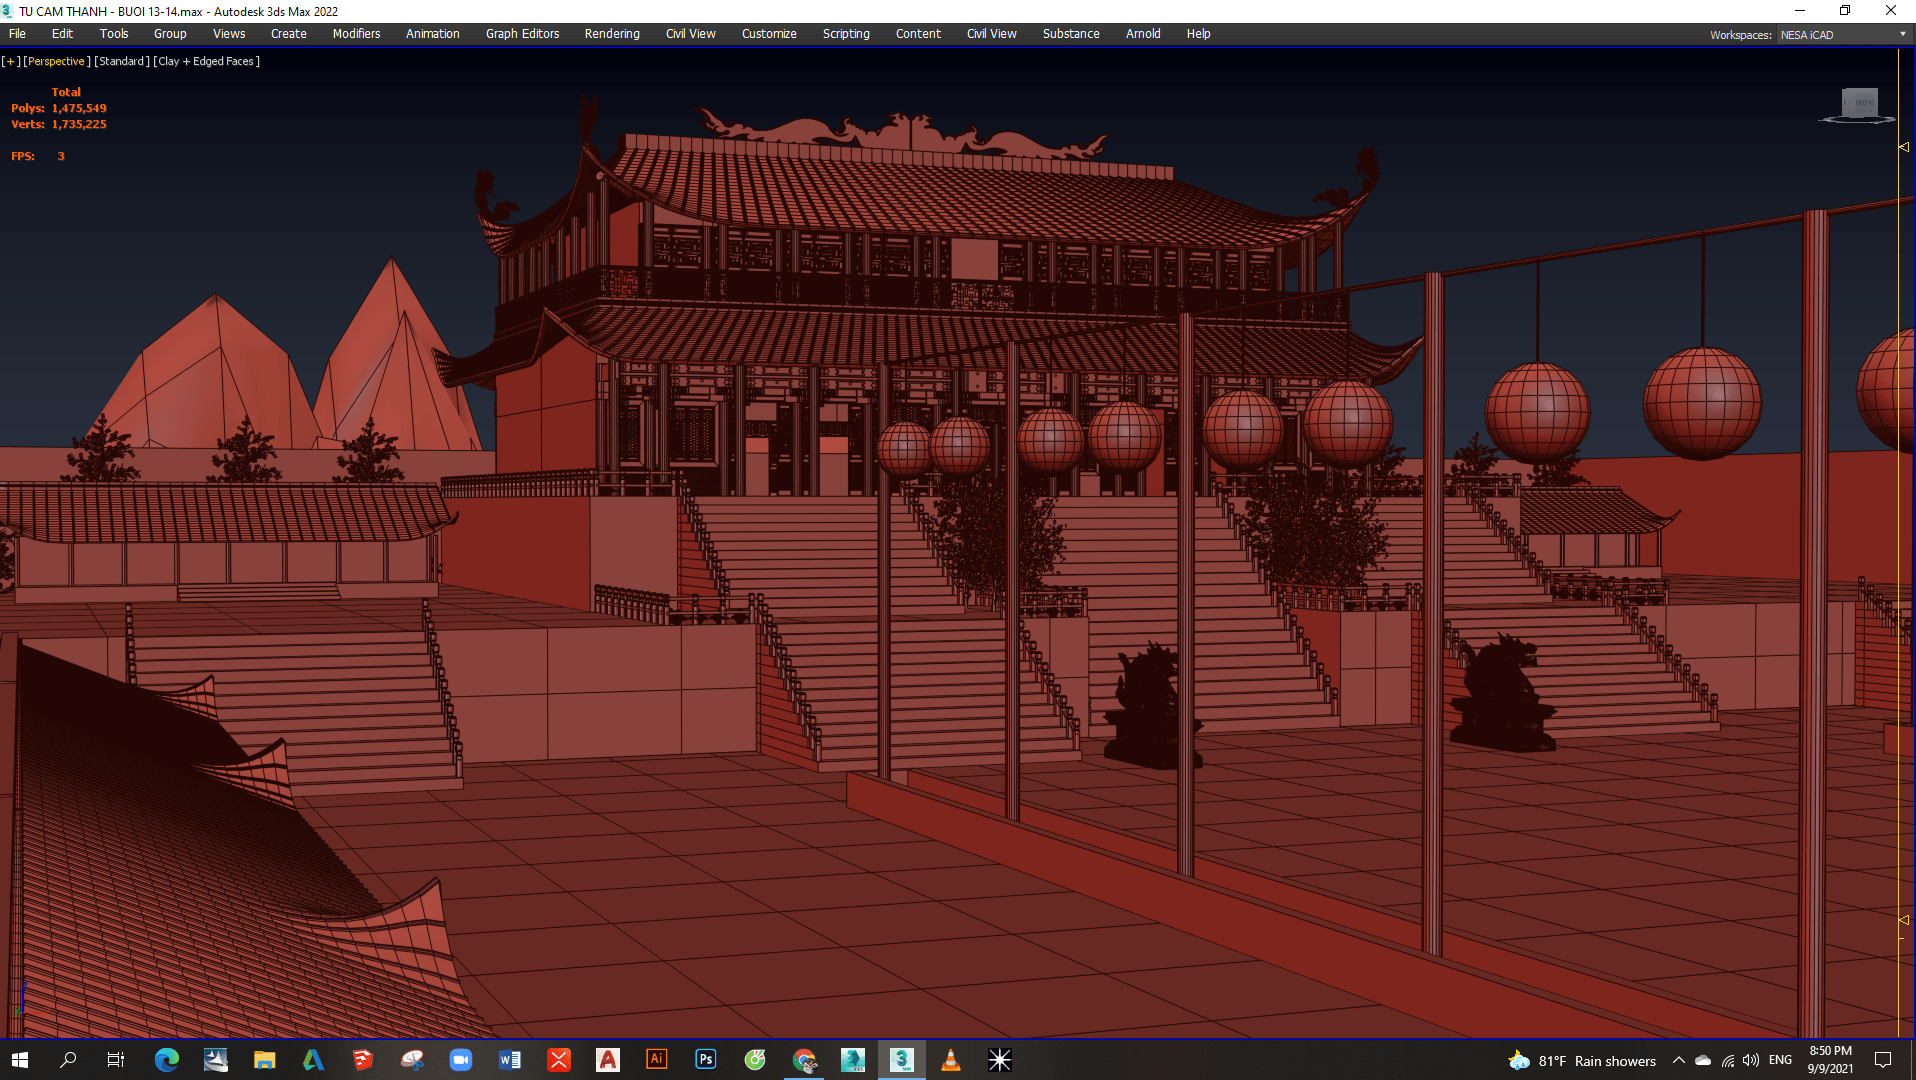Viewport: 1916px width, 1080px height.
Task: Launch SketchUp from the taskbar
Action: click(x=362, y=1060)
